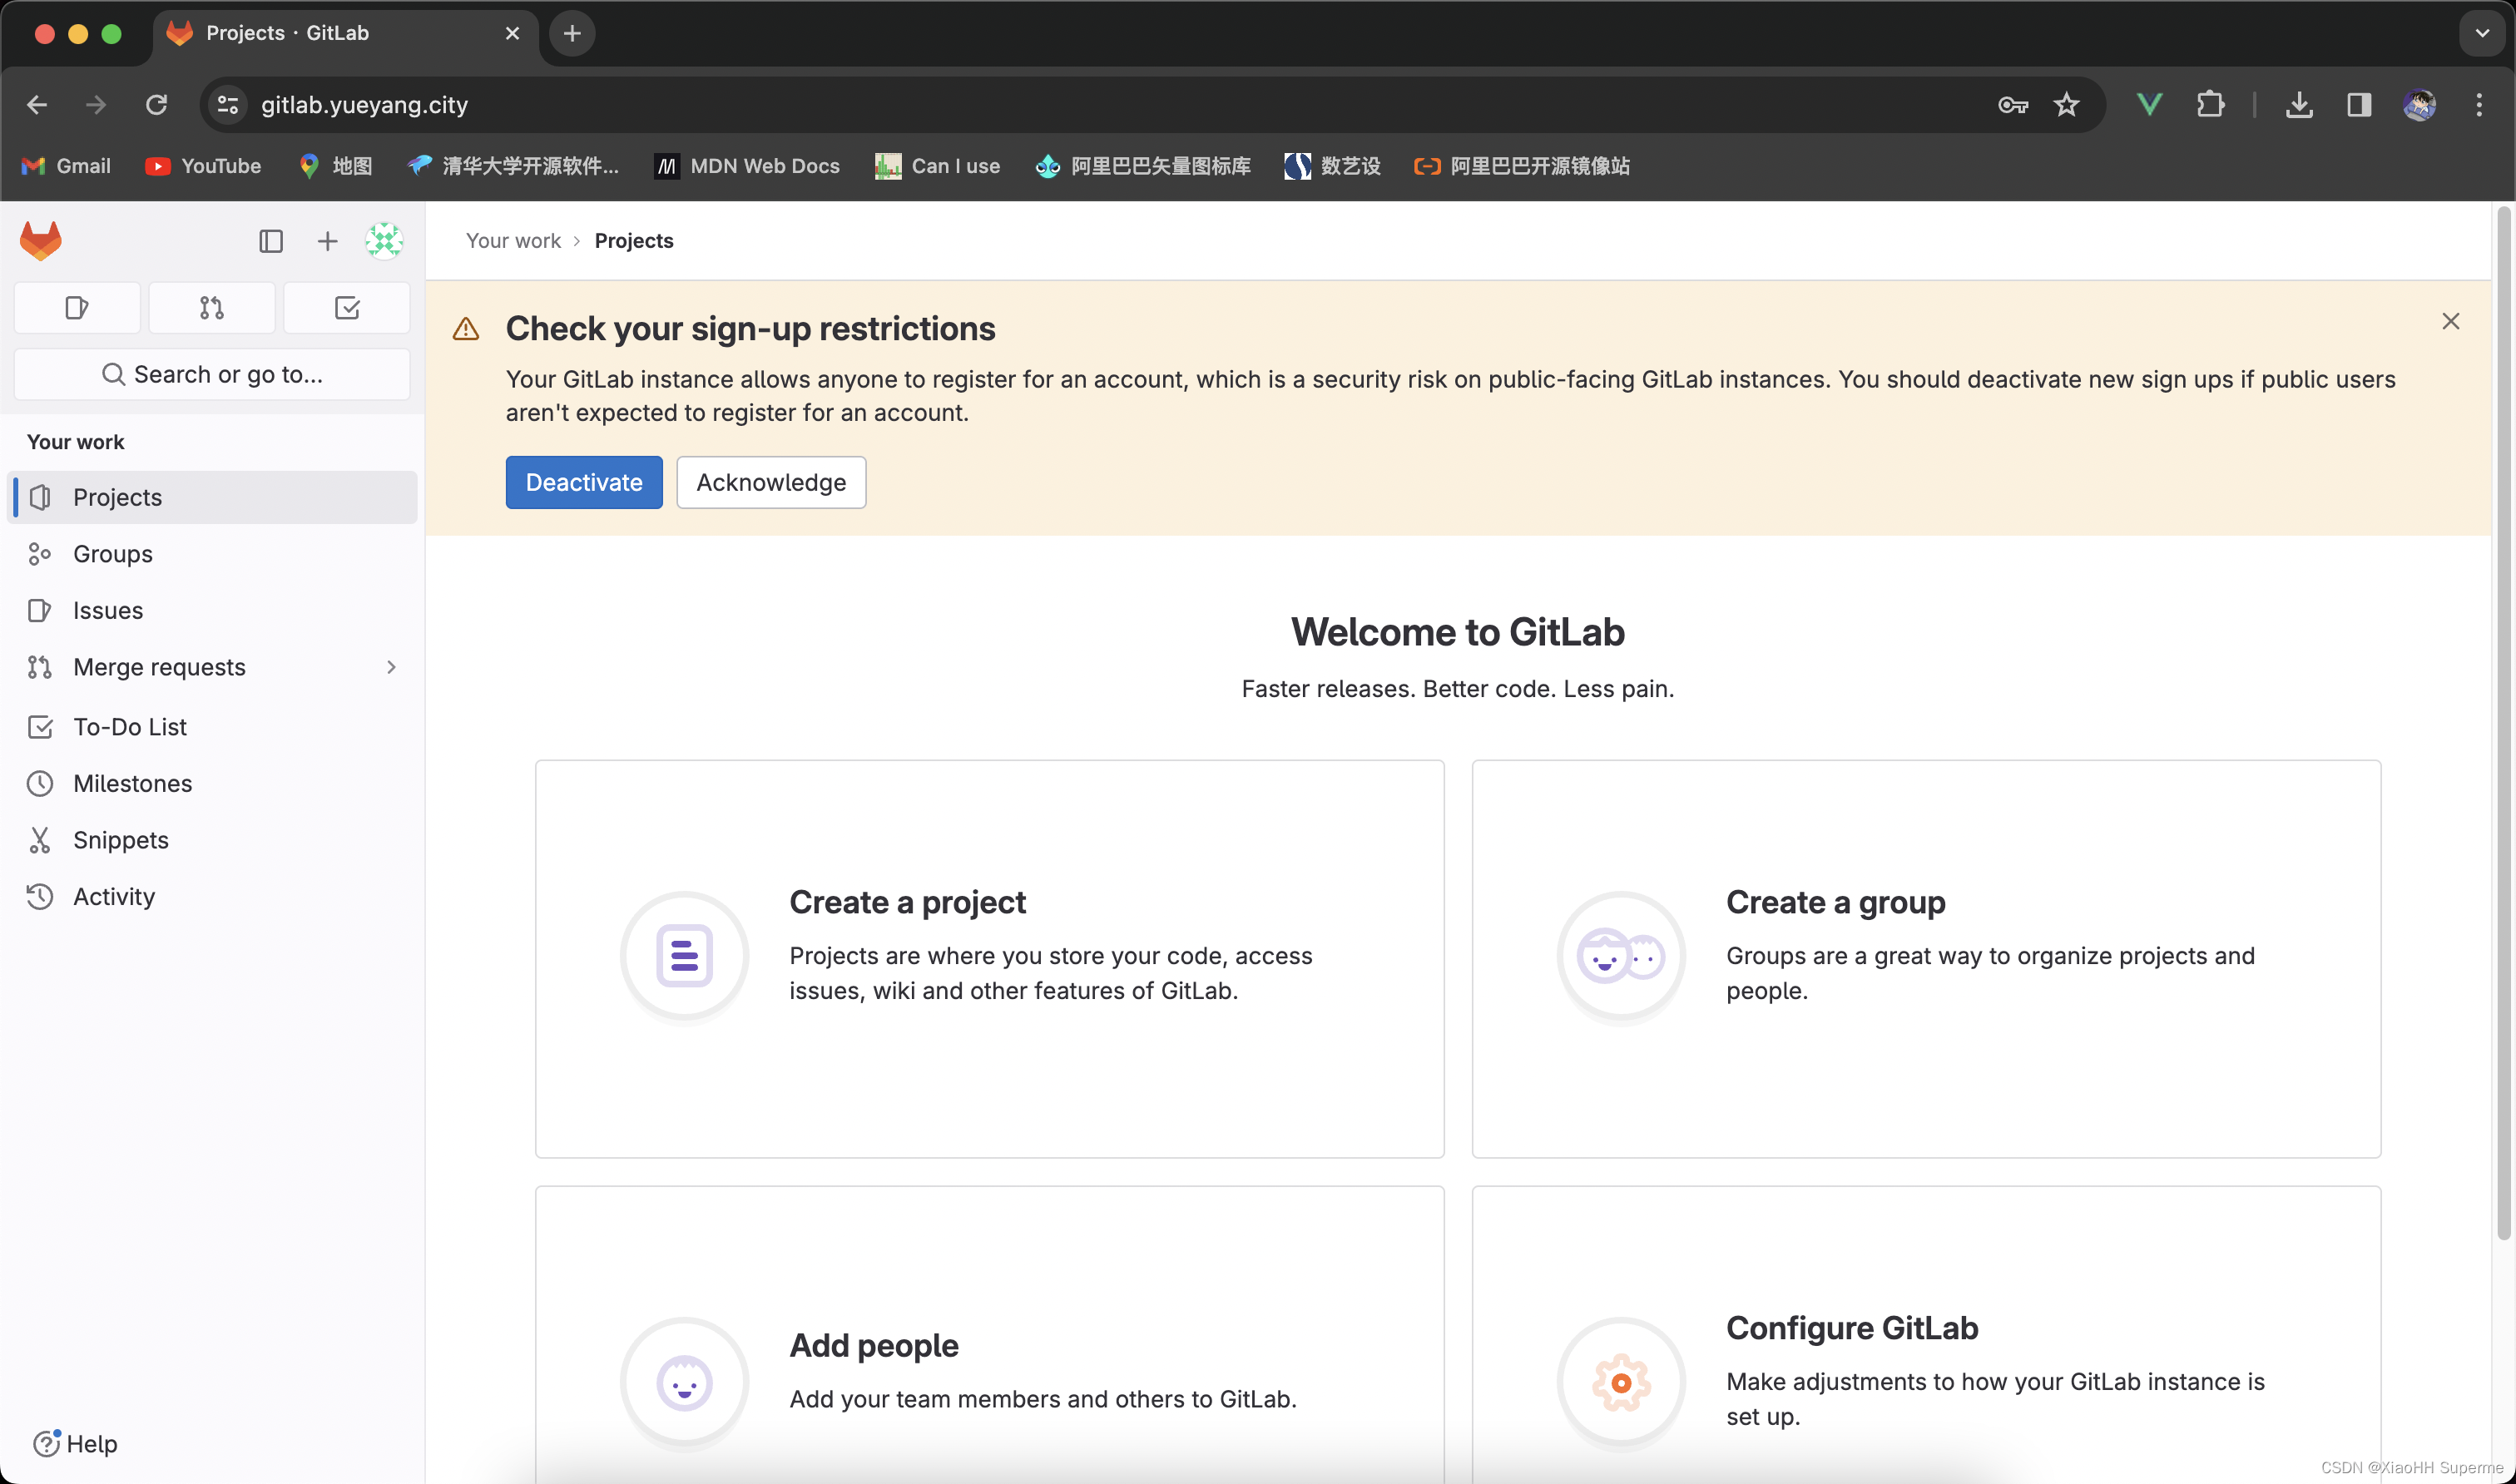The height and width of the screenshot is (1484, 2516).
Task: Open to-do list shortcut icon
Action: click(x=347, y=308)
